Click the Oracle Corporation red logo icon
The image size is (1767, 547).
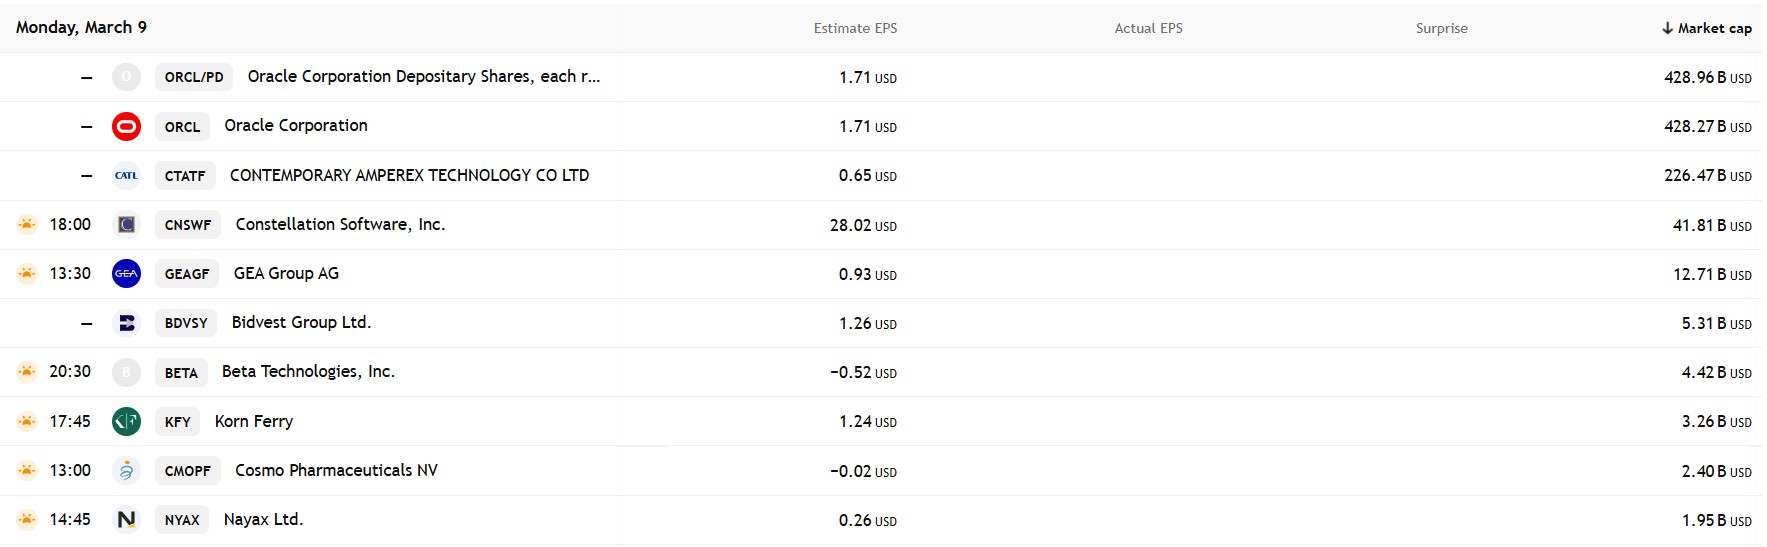(x=126, y=127)
